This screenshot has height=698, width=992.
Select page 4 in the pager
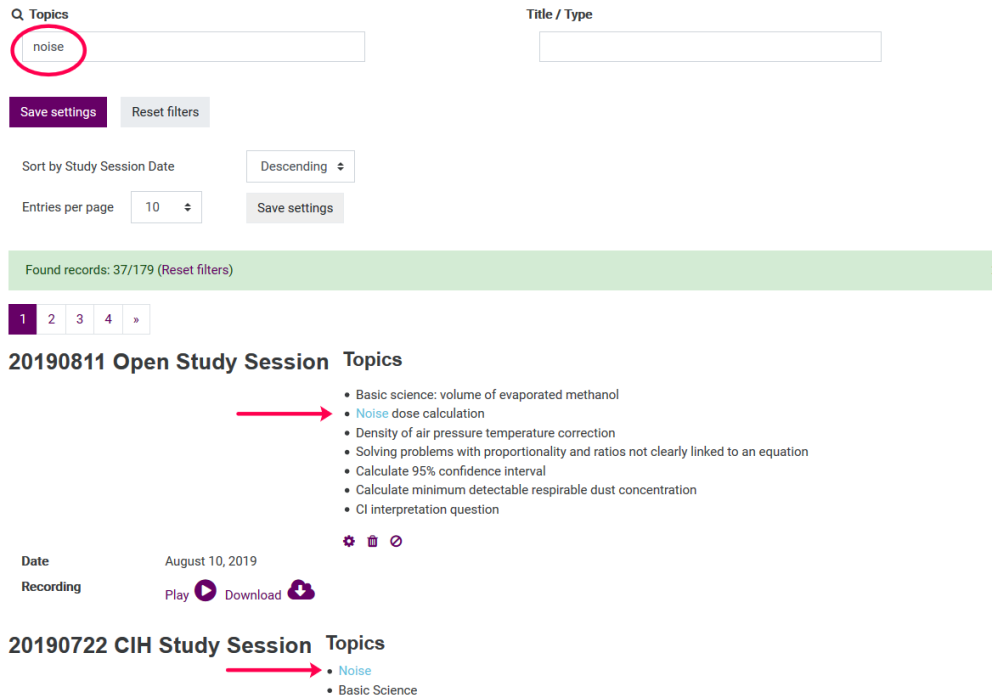[107, 318]
